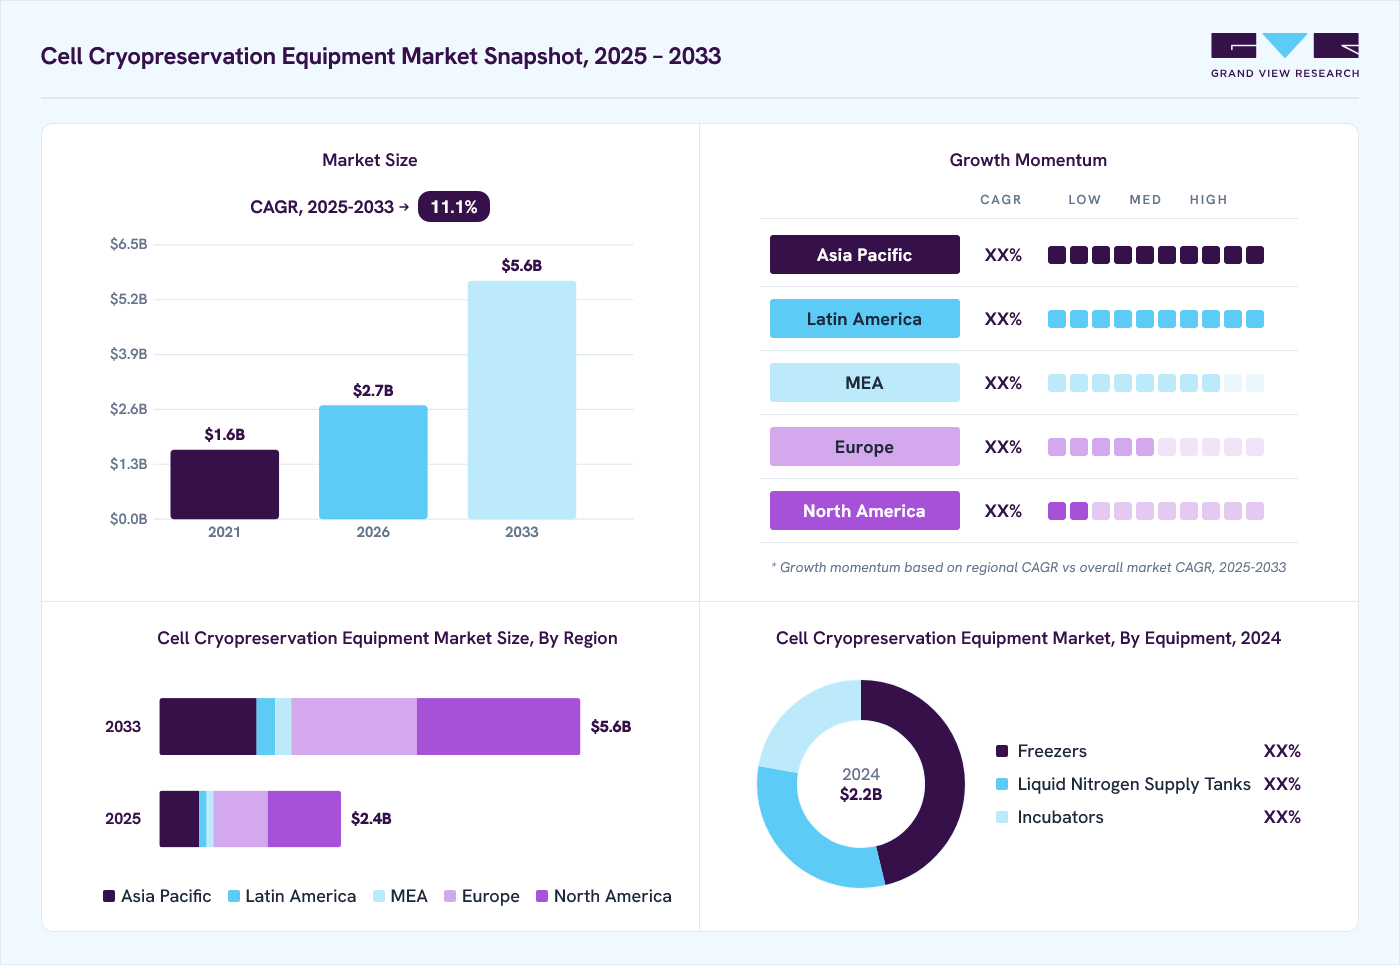Screen dimensions: 1400x965
Task: Click the 11.1% CAGR badge
Action: click(x=454, y=207)
